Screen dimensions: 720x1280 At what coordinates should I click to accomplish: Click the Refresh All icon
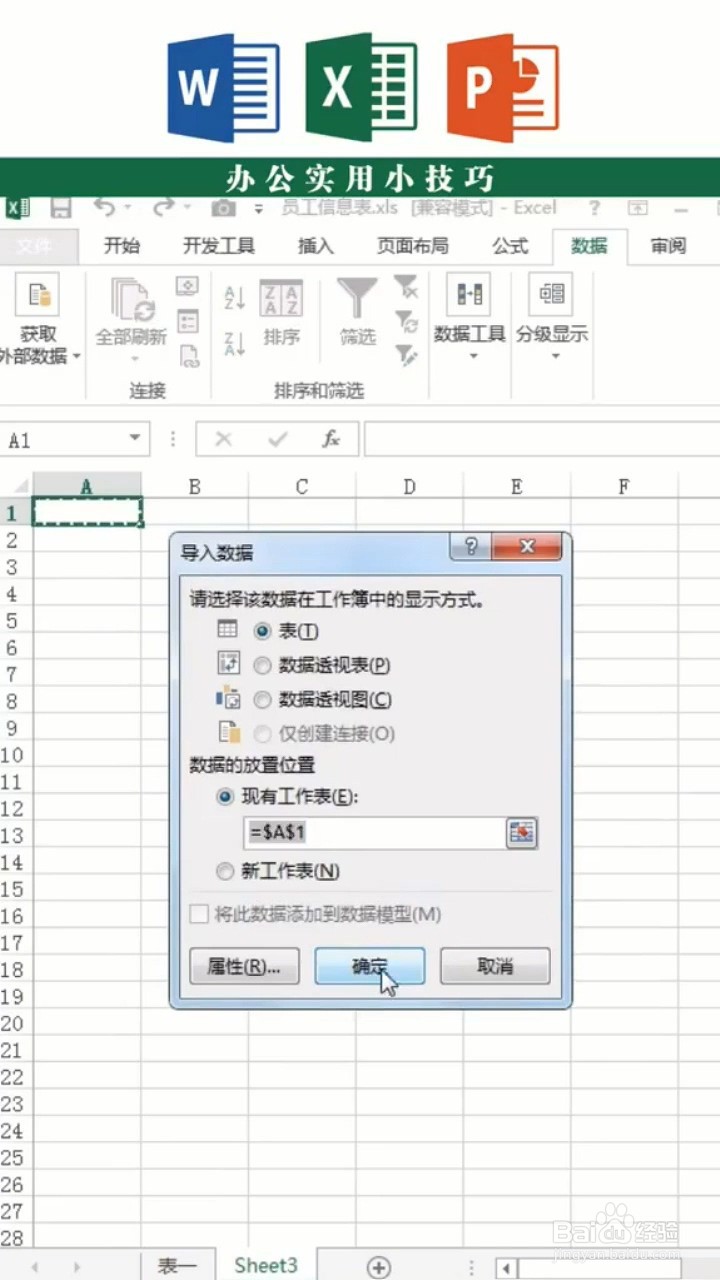tap(132, 298)
